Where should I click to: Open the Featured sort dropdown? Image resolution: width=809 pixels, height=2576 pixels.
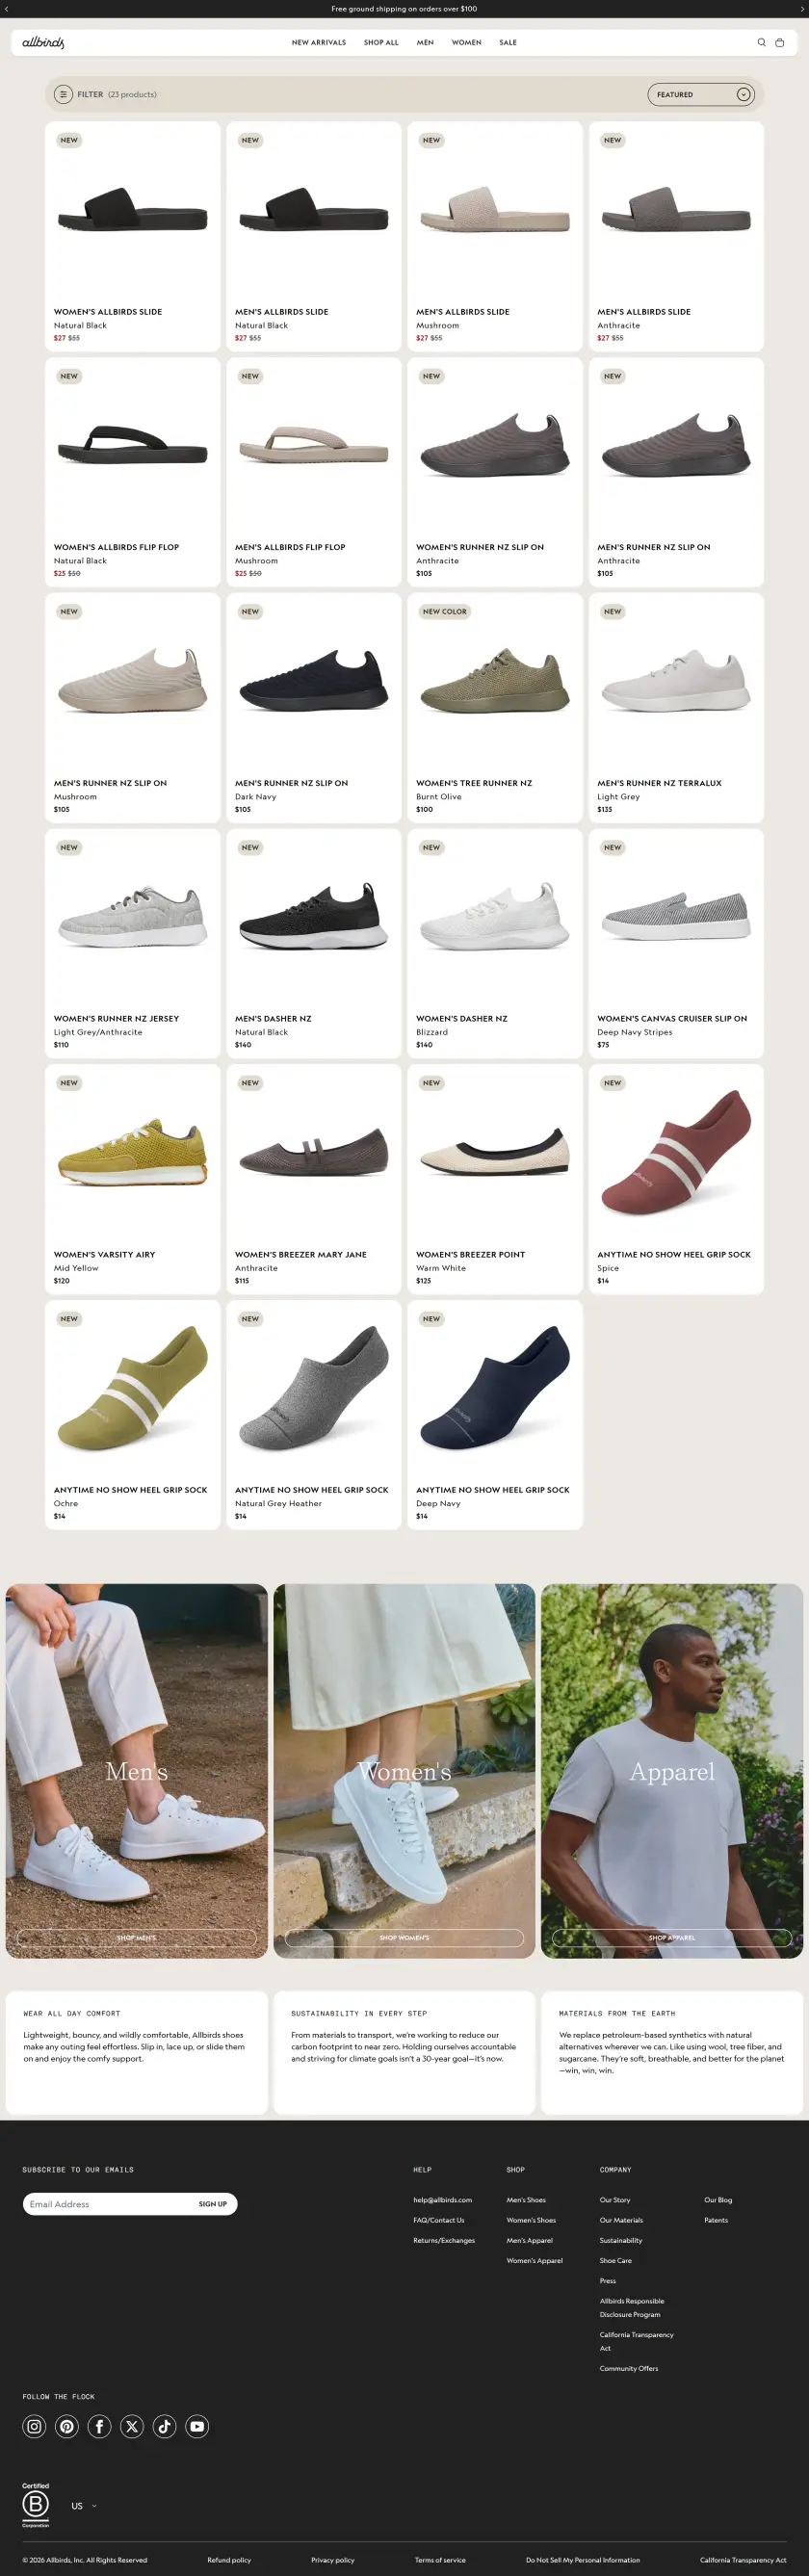click(x=700, y=95)
